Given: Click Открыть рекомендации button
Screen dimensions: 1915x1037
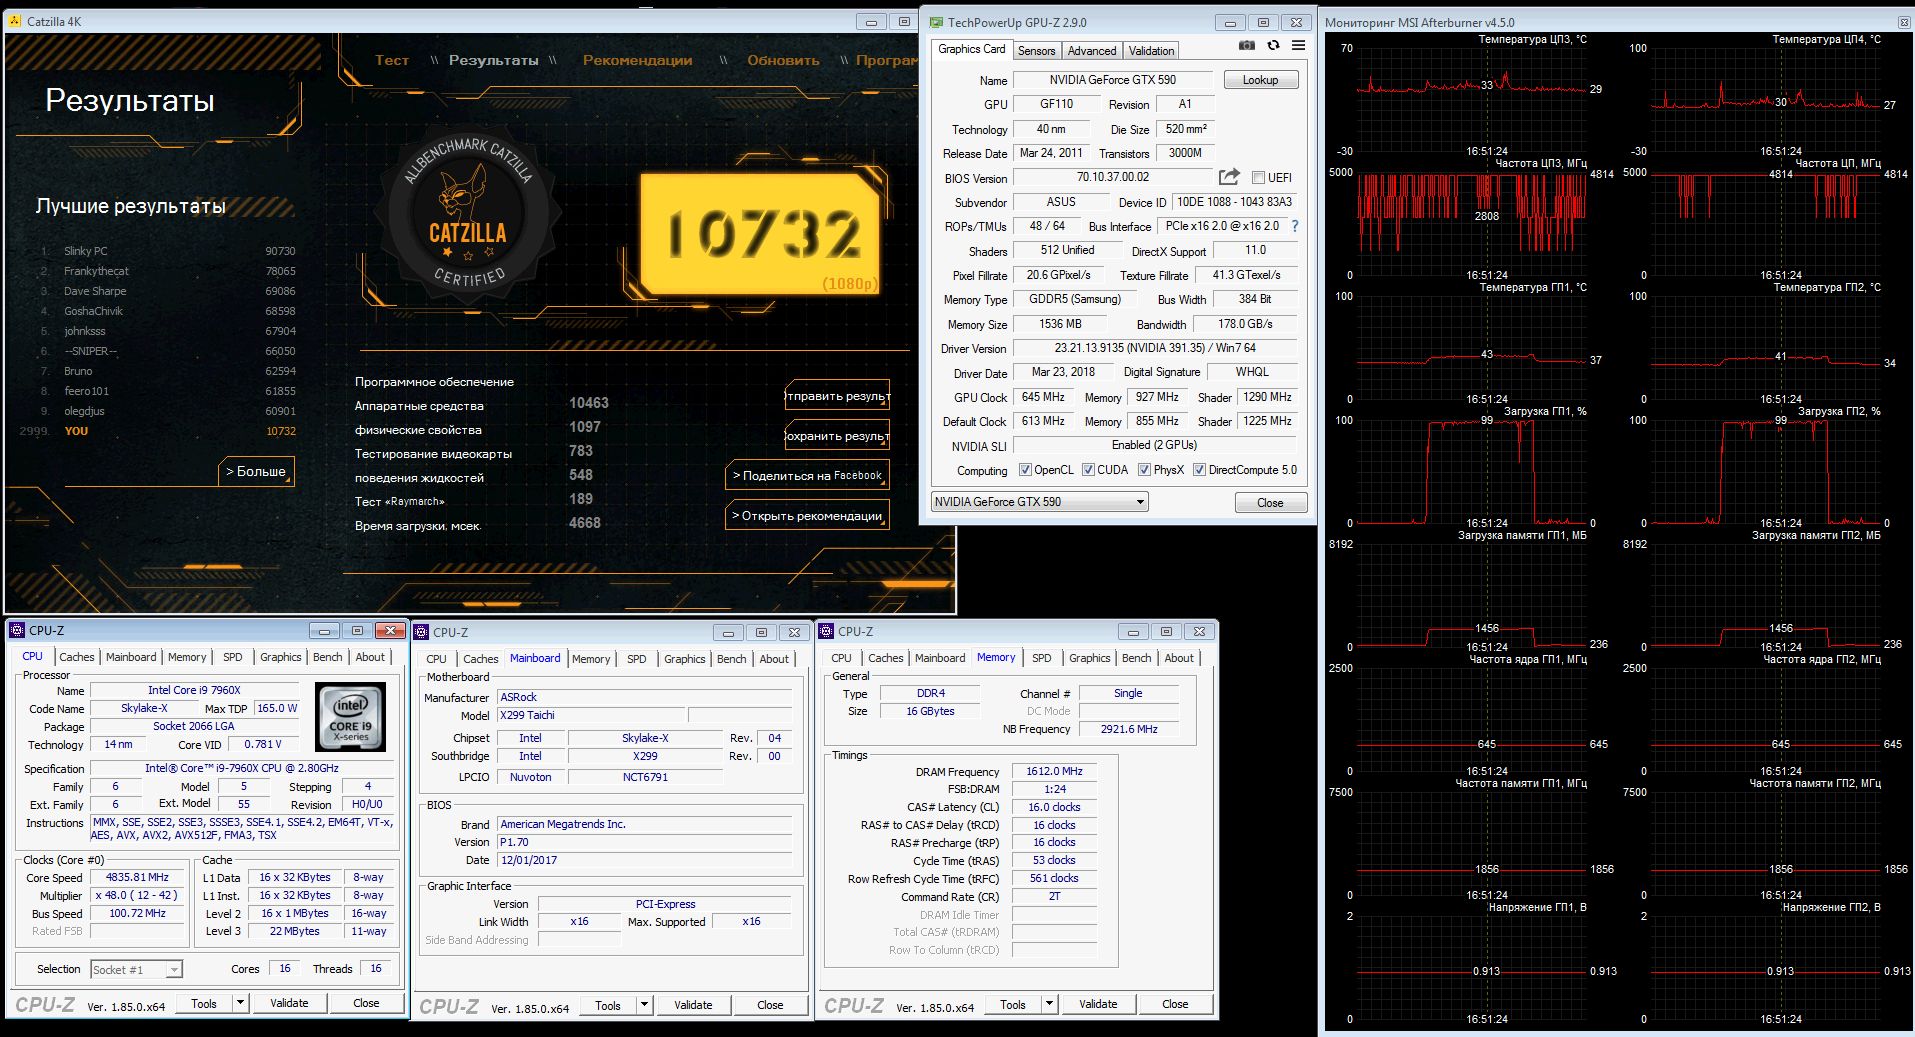Looking at the screenshot, I should point(807,516).
